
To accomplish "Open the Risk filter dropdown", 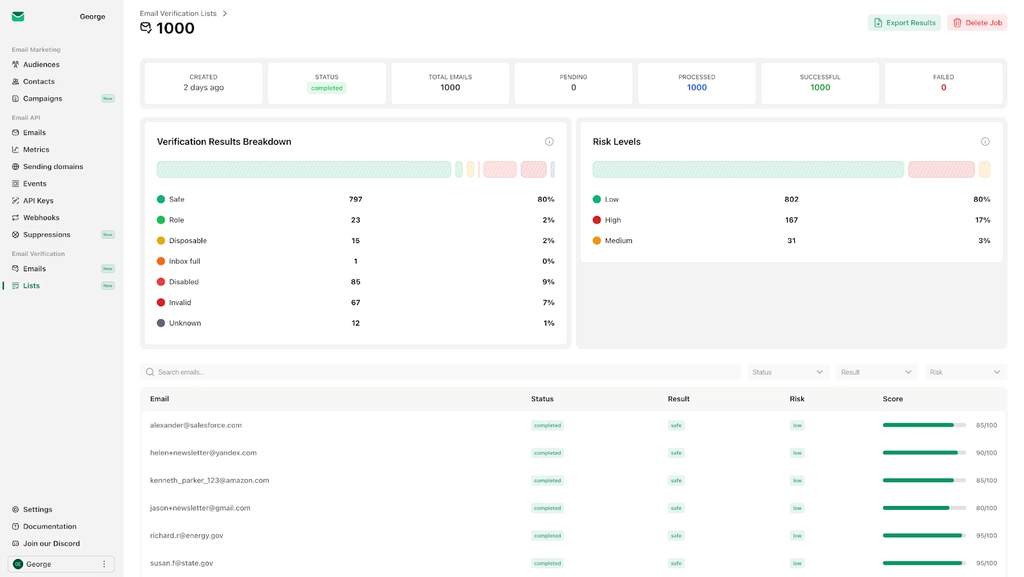I will (964, 371).
